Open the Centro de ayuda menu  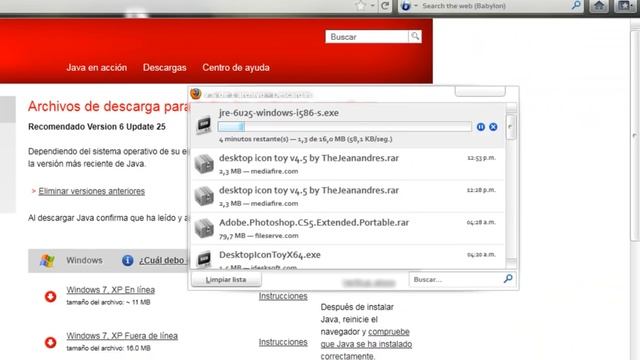(236, 68)
